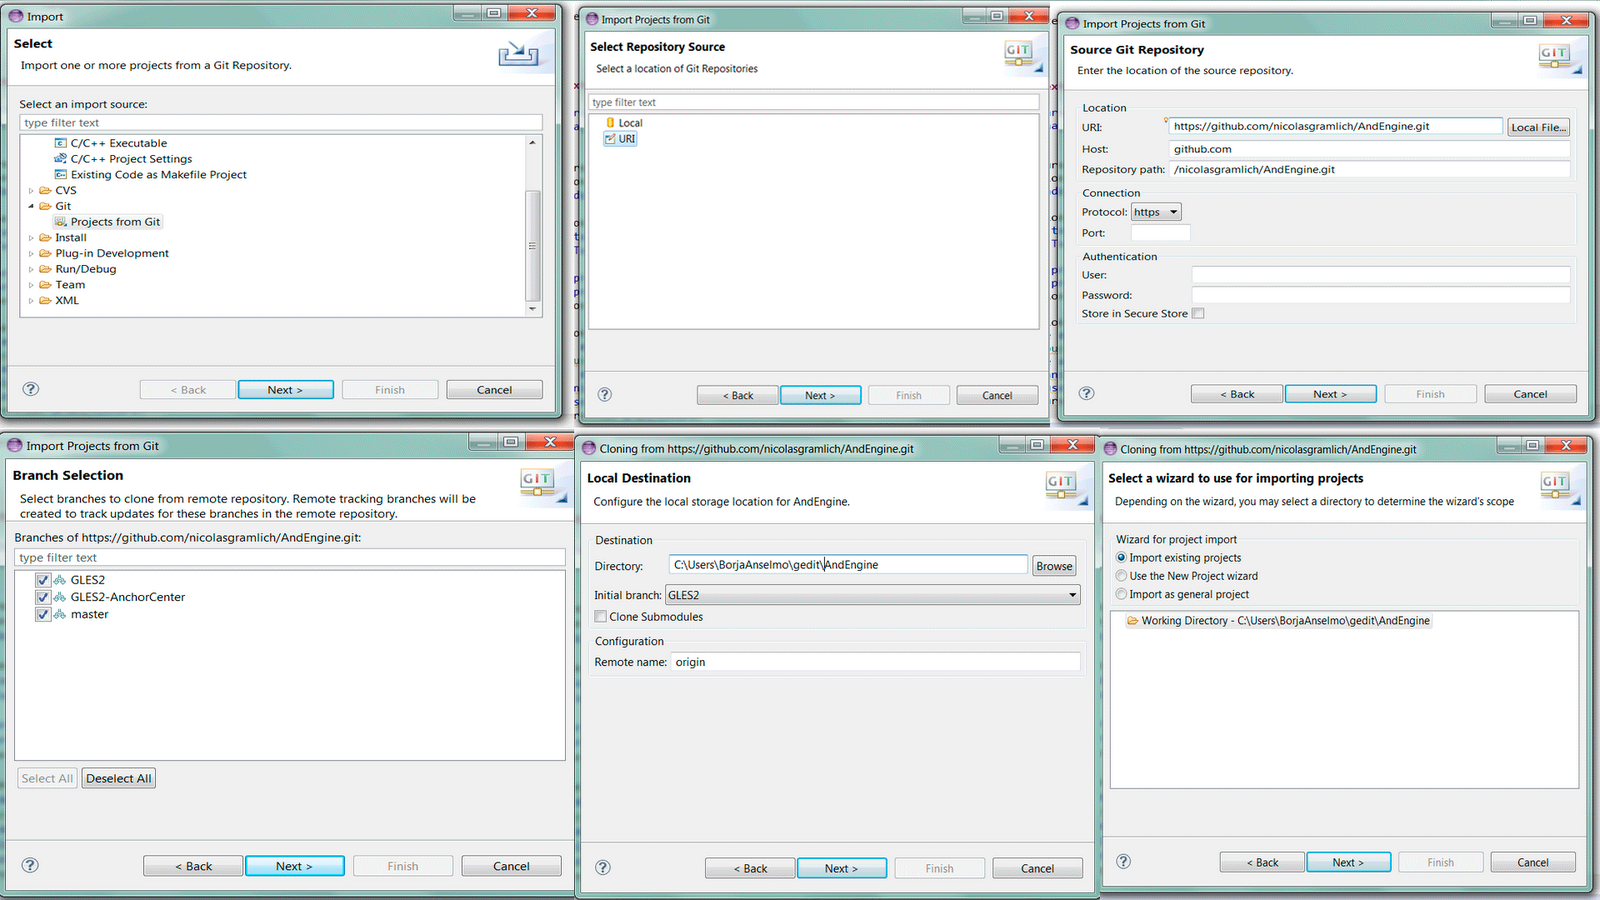Click the Host input field

[x=1370, y=149]
